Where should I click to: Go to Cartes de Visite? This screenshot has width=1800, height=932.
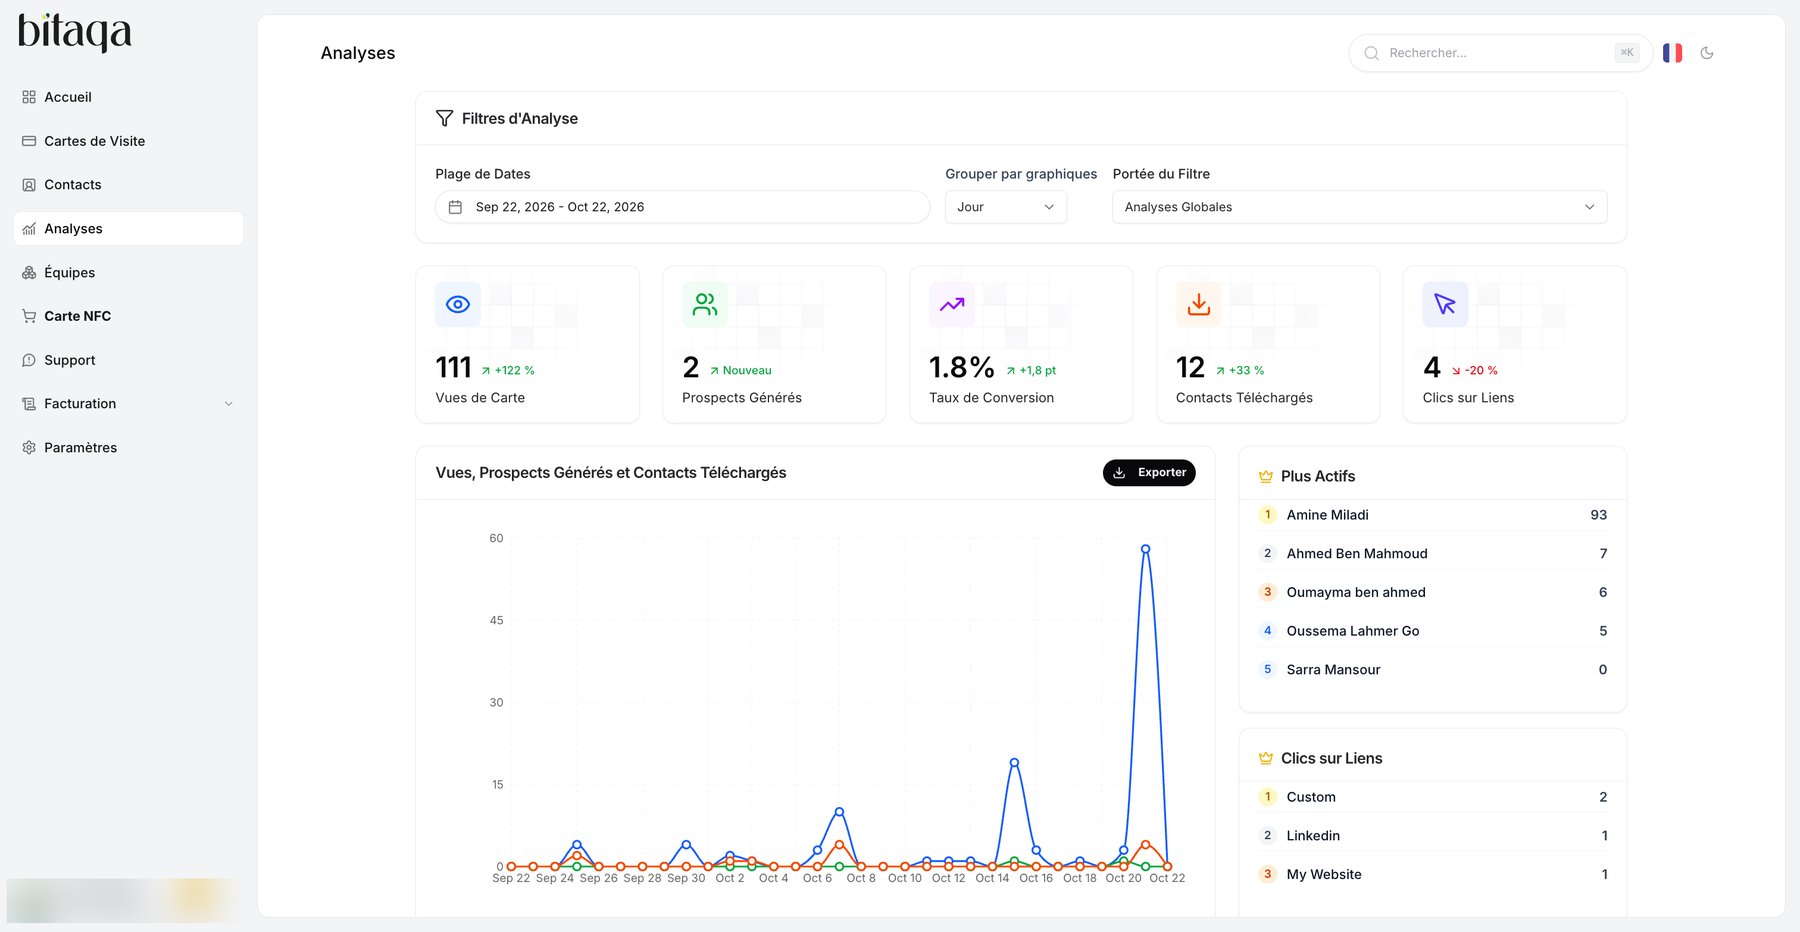(128, 141)
